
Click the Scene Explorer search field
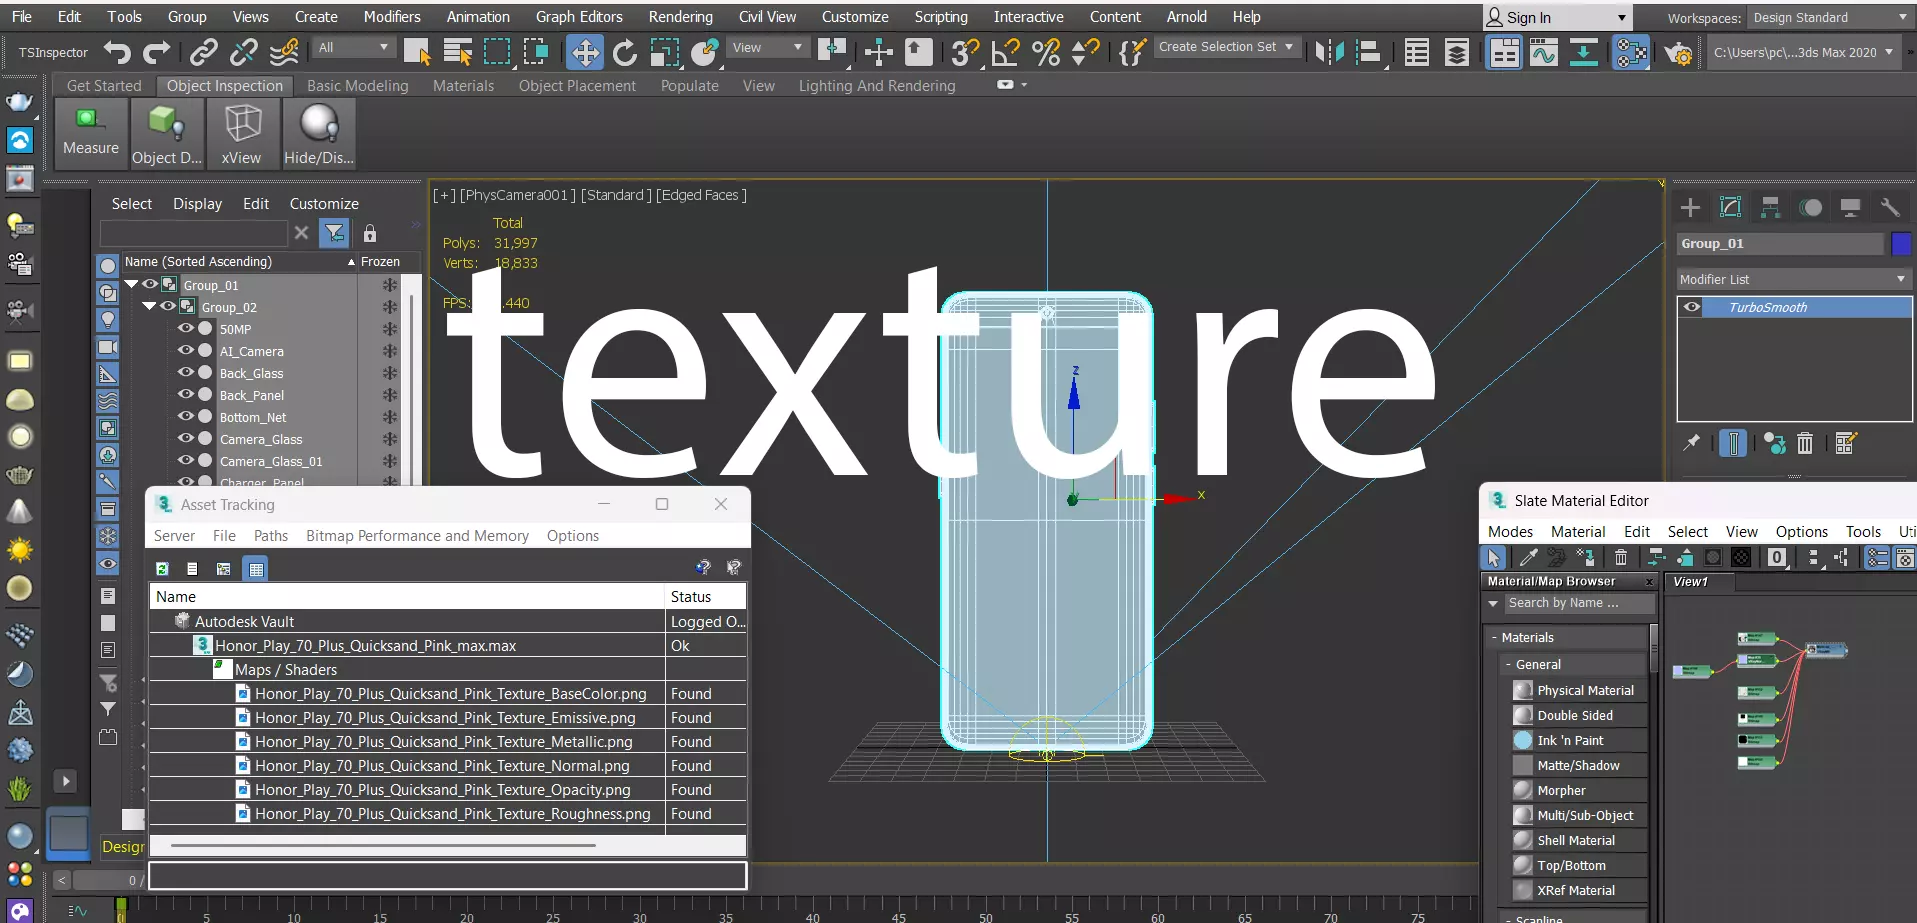(x=194, y=233)
